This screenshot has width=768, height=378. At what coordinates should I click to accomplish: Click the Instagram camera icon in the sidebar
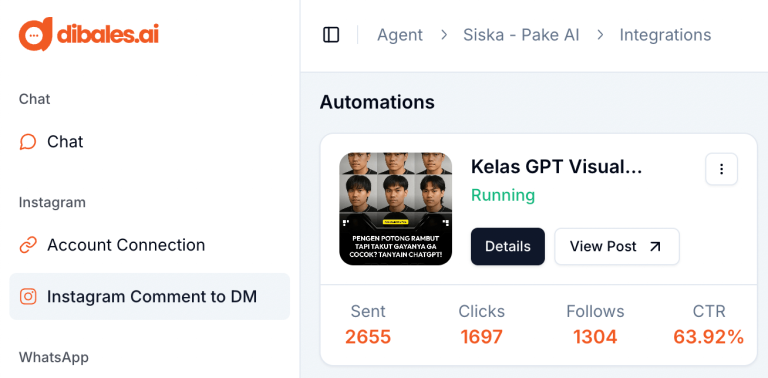[28, 296]
